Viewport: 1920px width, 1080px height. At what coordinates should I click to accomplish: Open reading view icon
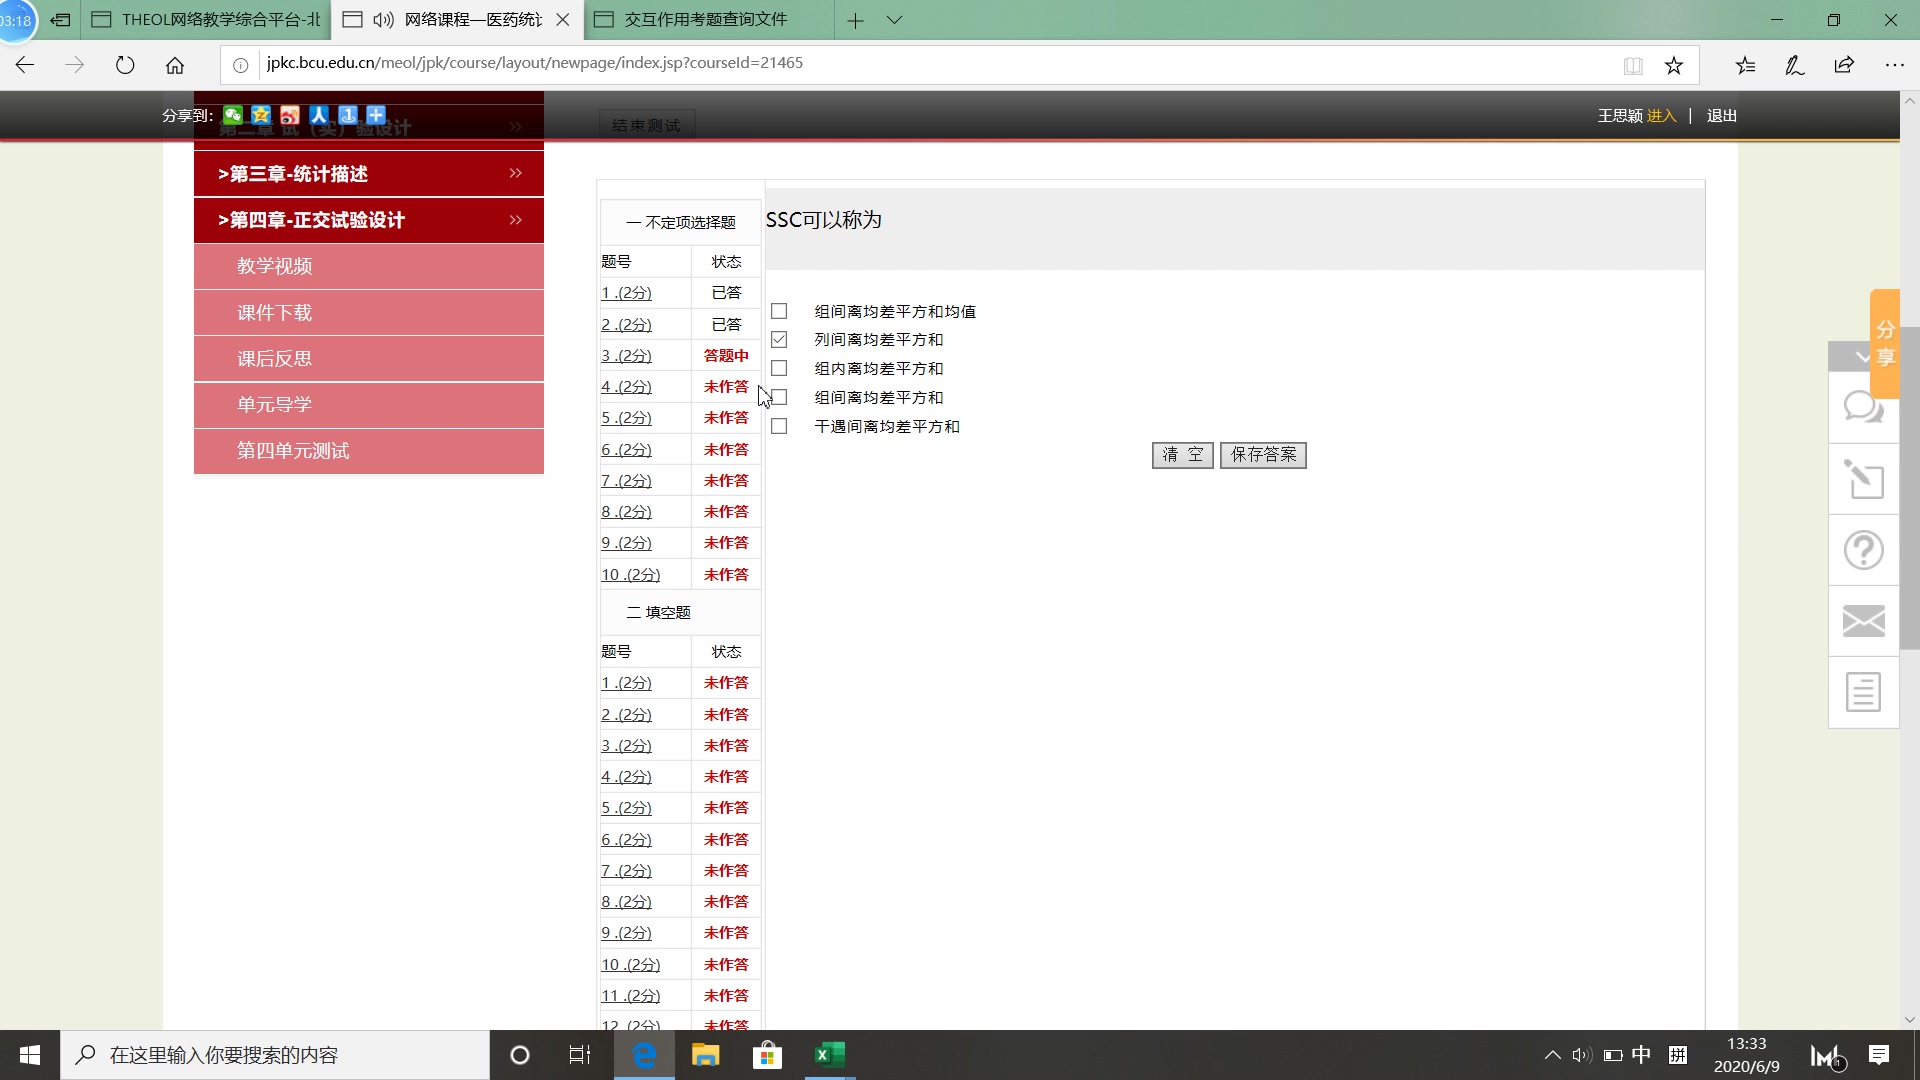pos(1633,65)
